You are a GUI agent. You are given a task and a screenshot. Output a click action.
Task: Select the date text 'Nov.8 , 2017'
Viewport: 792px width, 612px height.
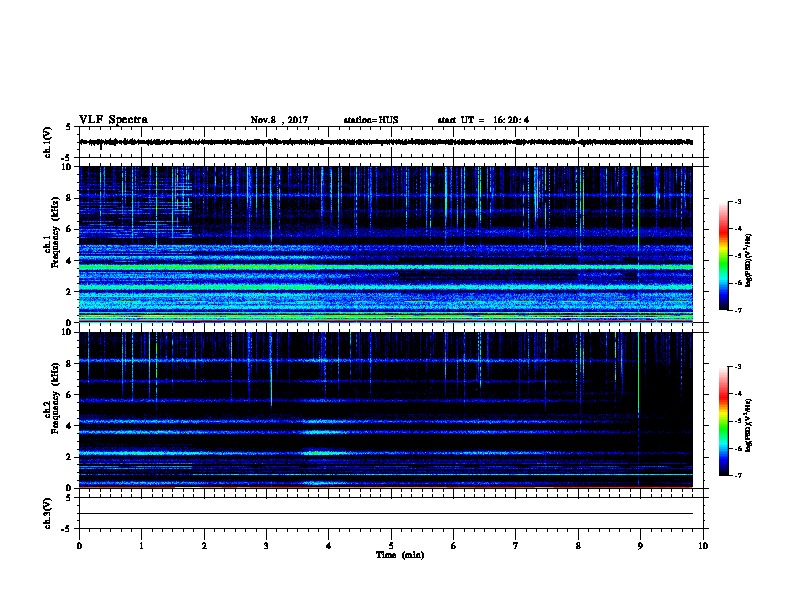click(279, 120)
